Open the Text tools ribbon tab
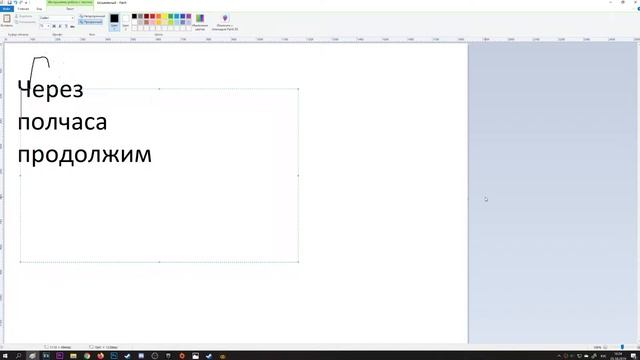Image resolution: width=640 pixels, height=360 pixels. point(70,9)
